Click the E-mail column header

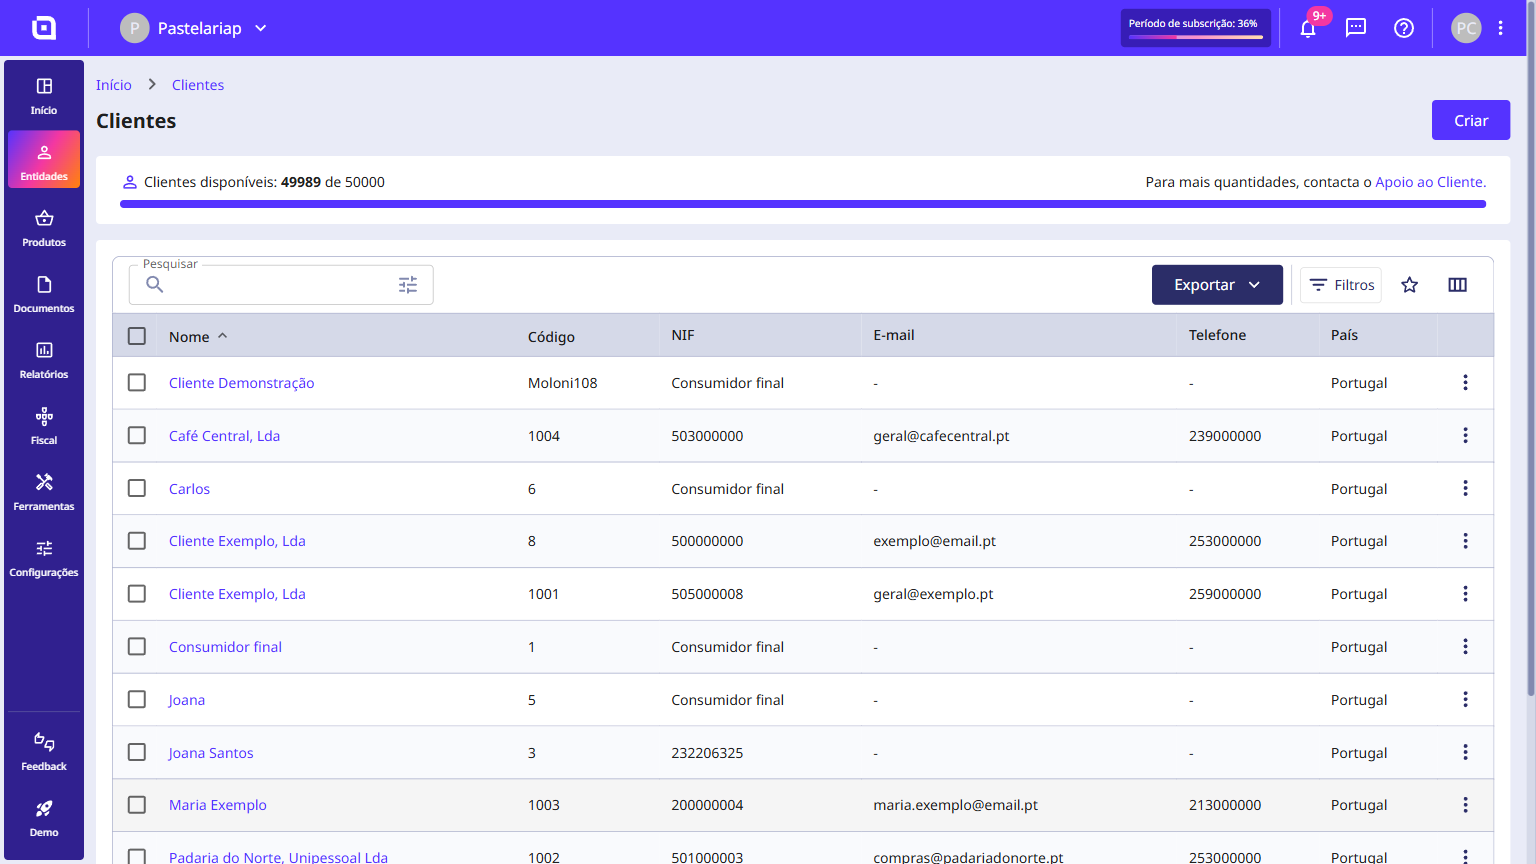pos(894,335)
